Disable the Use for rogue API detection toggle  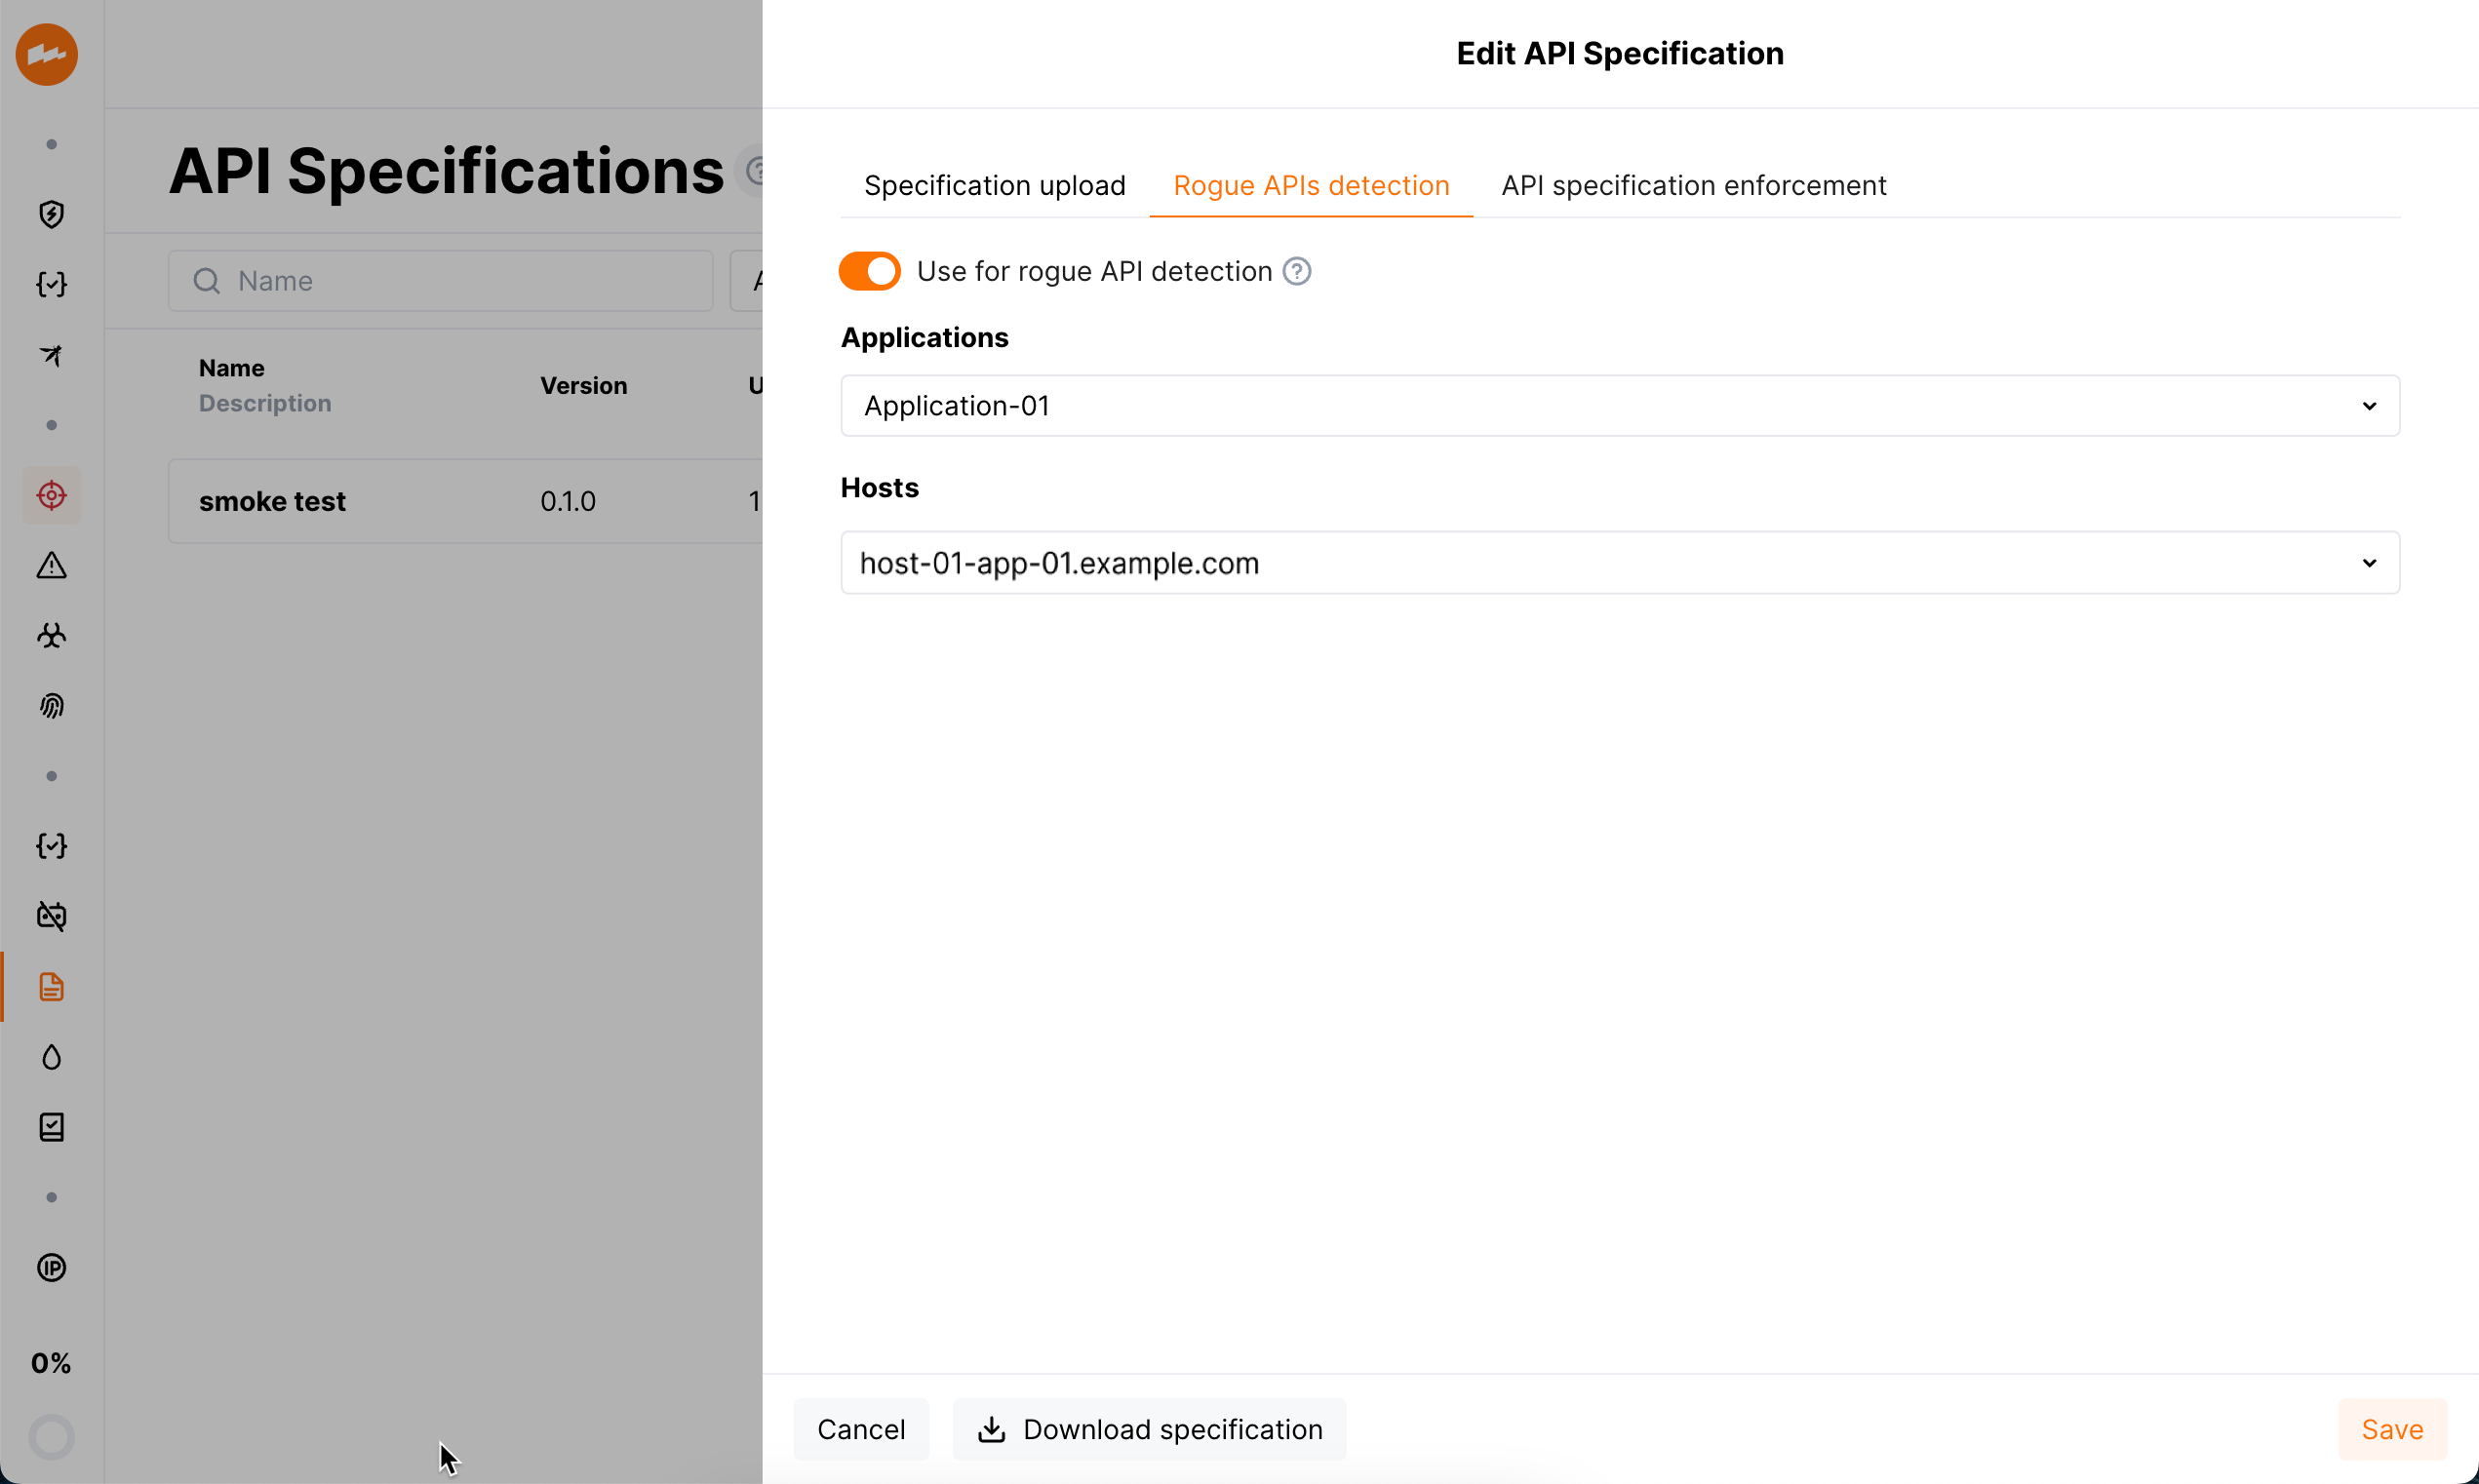(x=868, y=270)
